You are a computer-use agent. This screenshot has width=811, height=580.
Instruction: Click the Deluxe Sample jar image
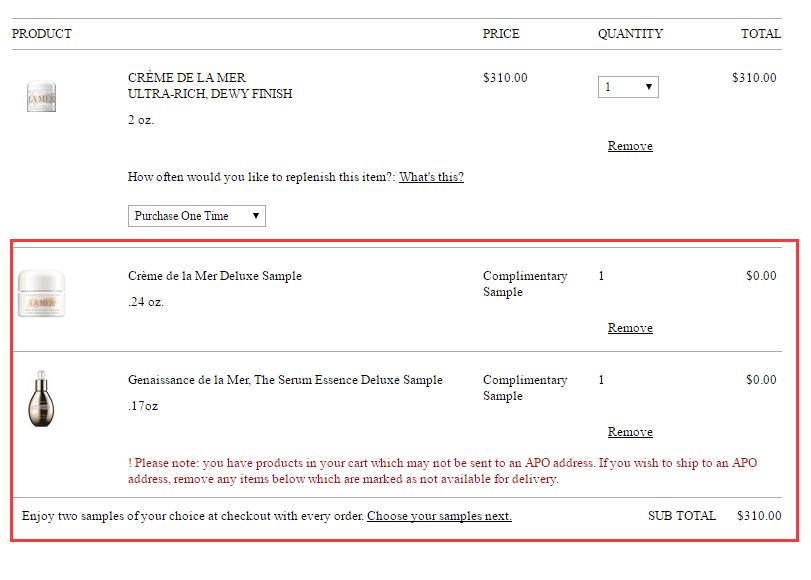coord(41,293)
